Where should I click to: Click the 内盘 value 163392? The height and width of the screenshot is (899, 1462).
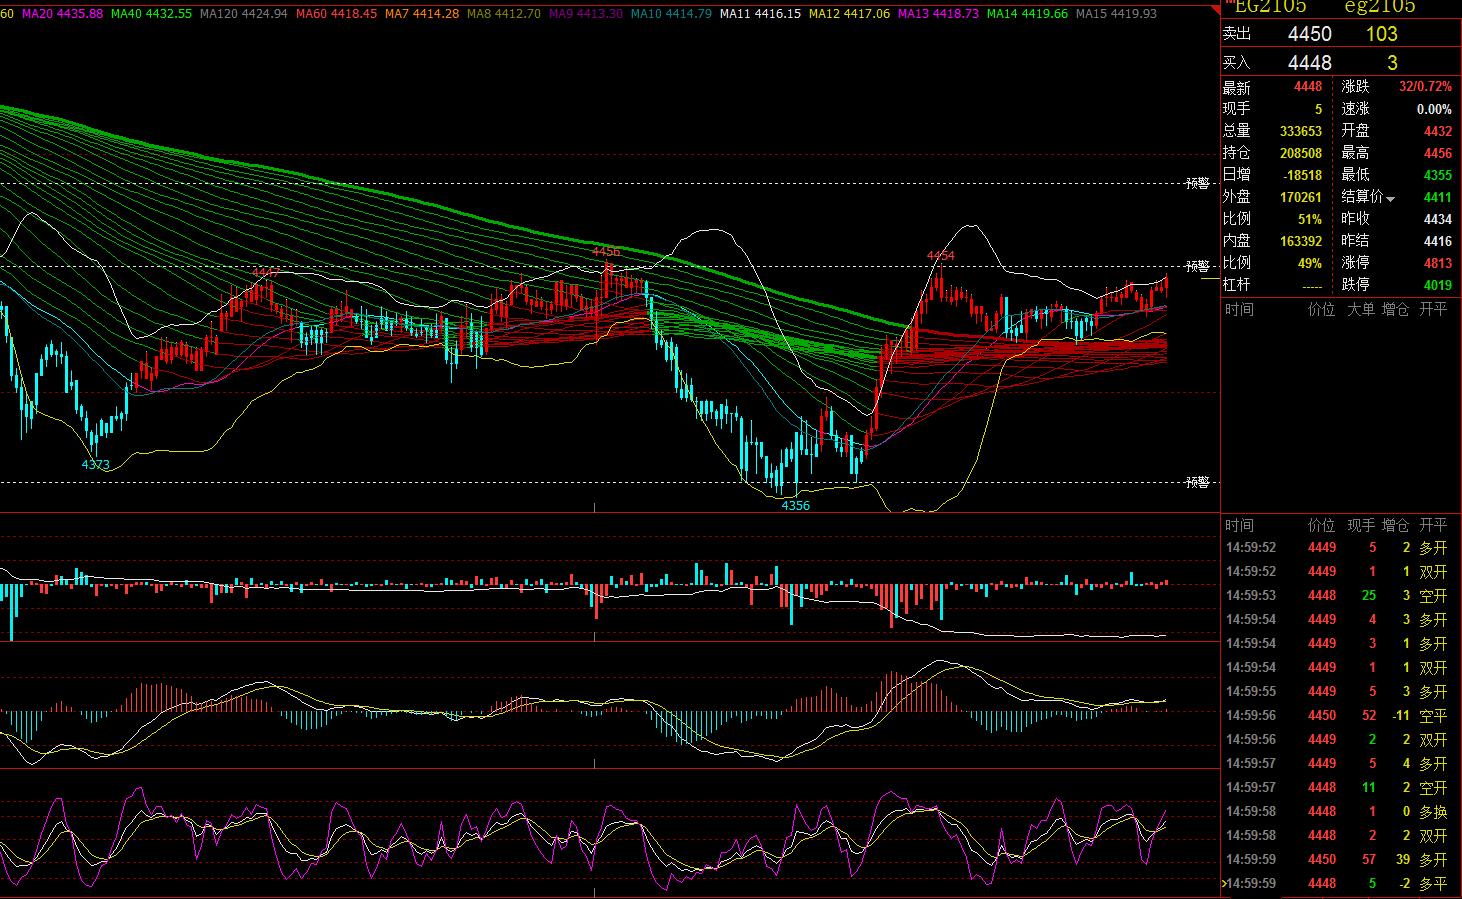[1300, 241]
